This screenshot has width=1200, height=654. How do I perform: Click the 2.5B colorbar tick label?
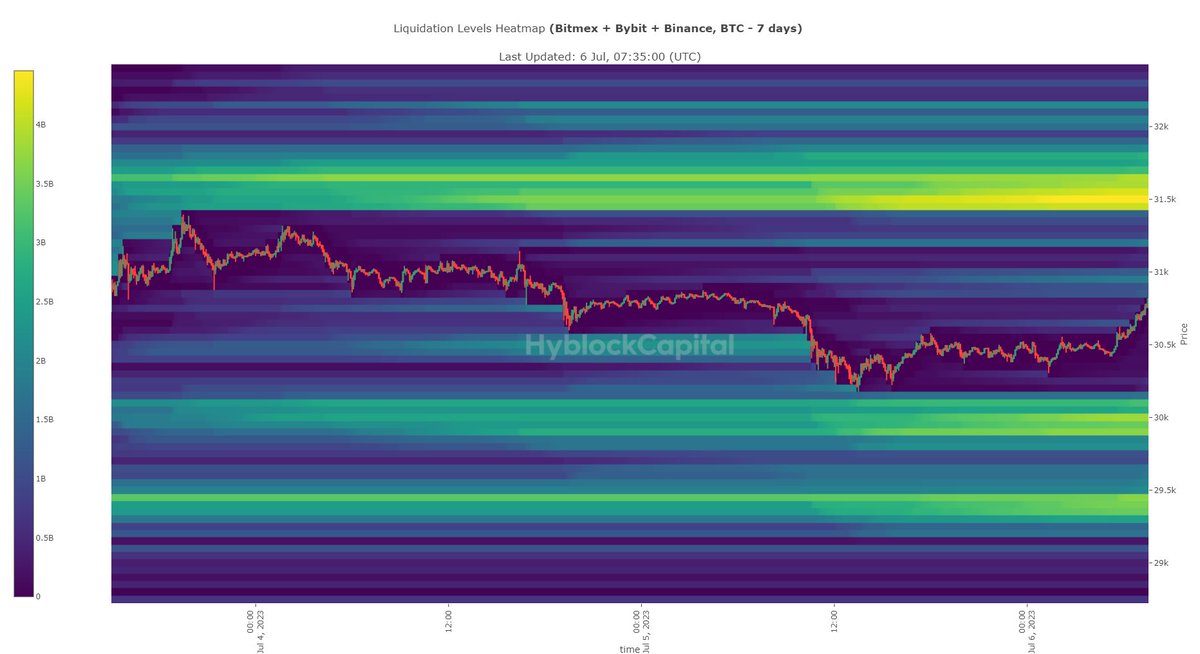pos(44,302)
